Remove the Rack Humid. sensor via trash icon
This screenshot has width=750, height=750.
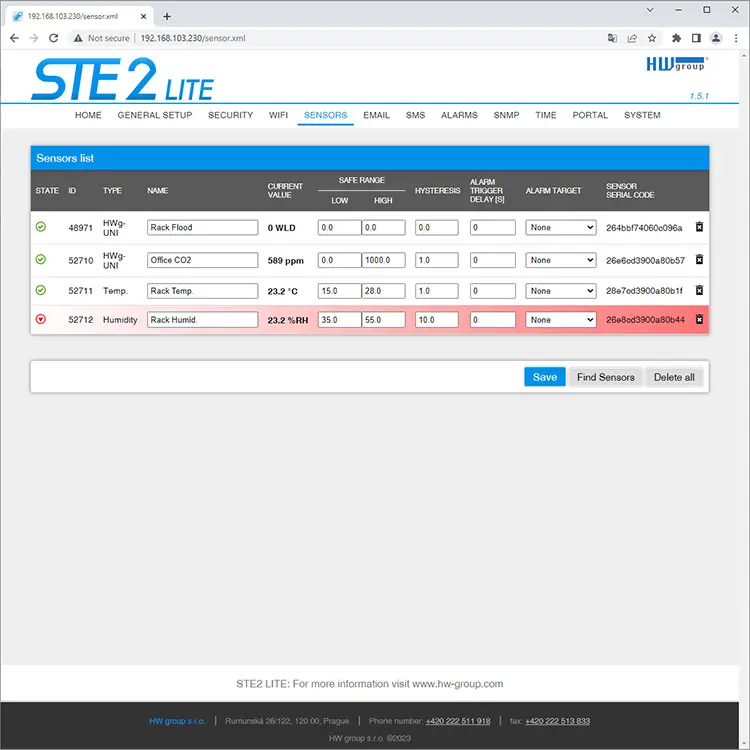(699, 320)
